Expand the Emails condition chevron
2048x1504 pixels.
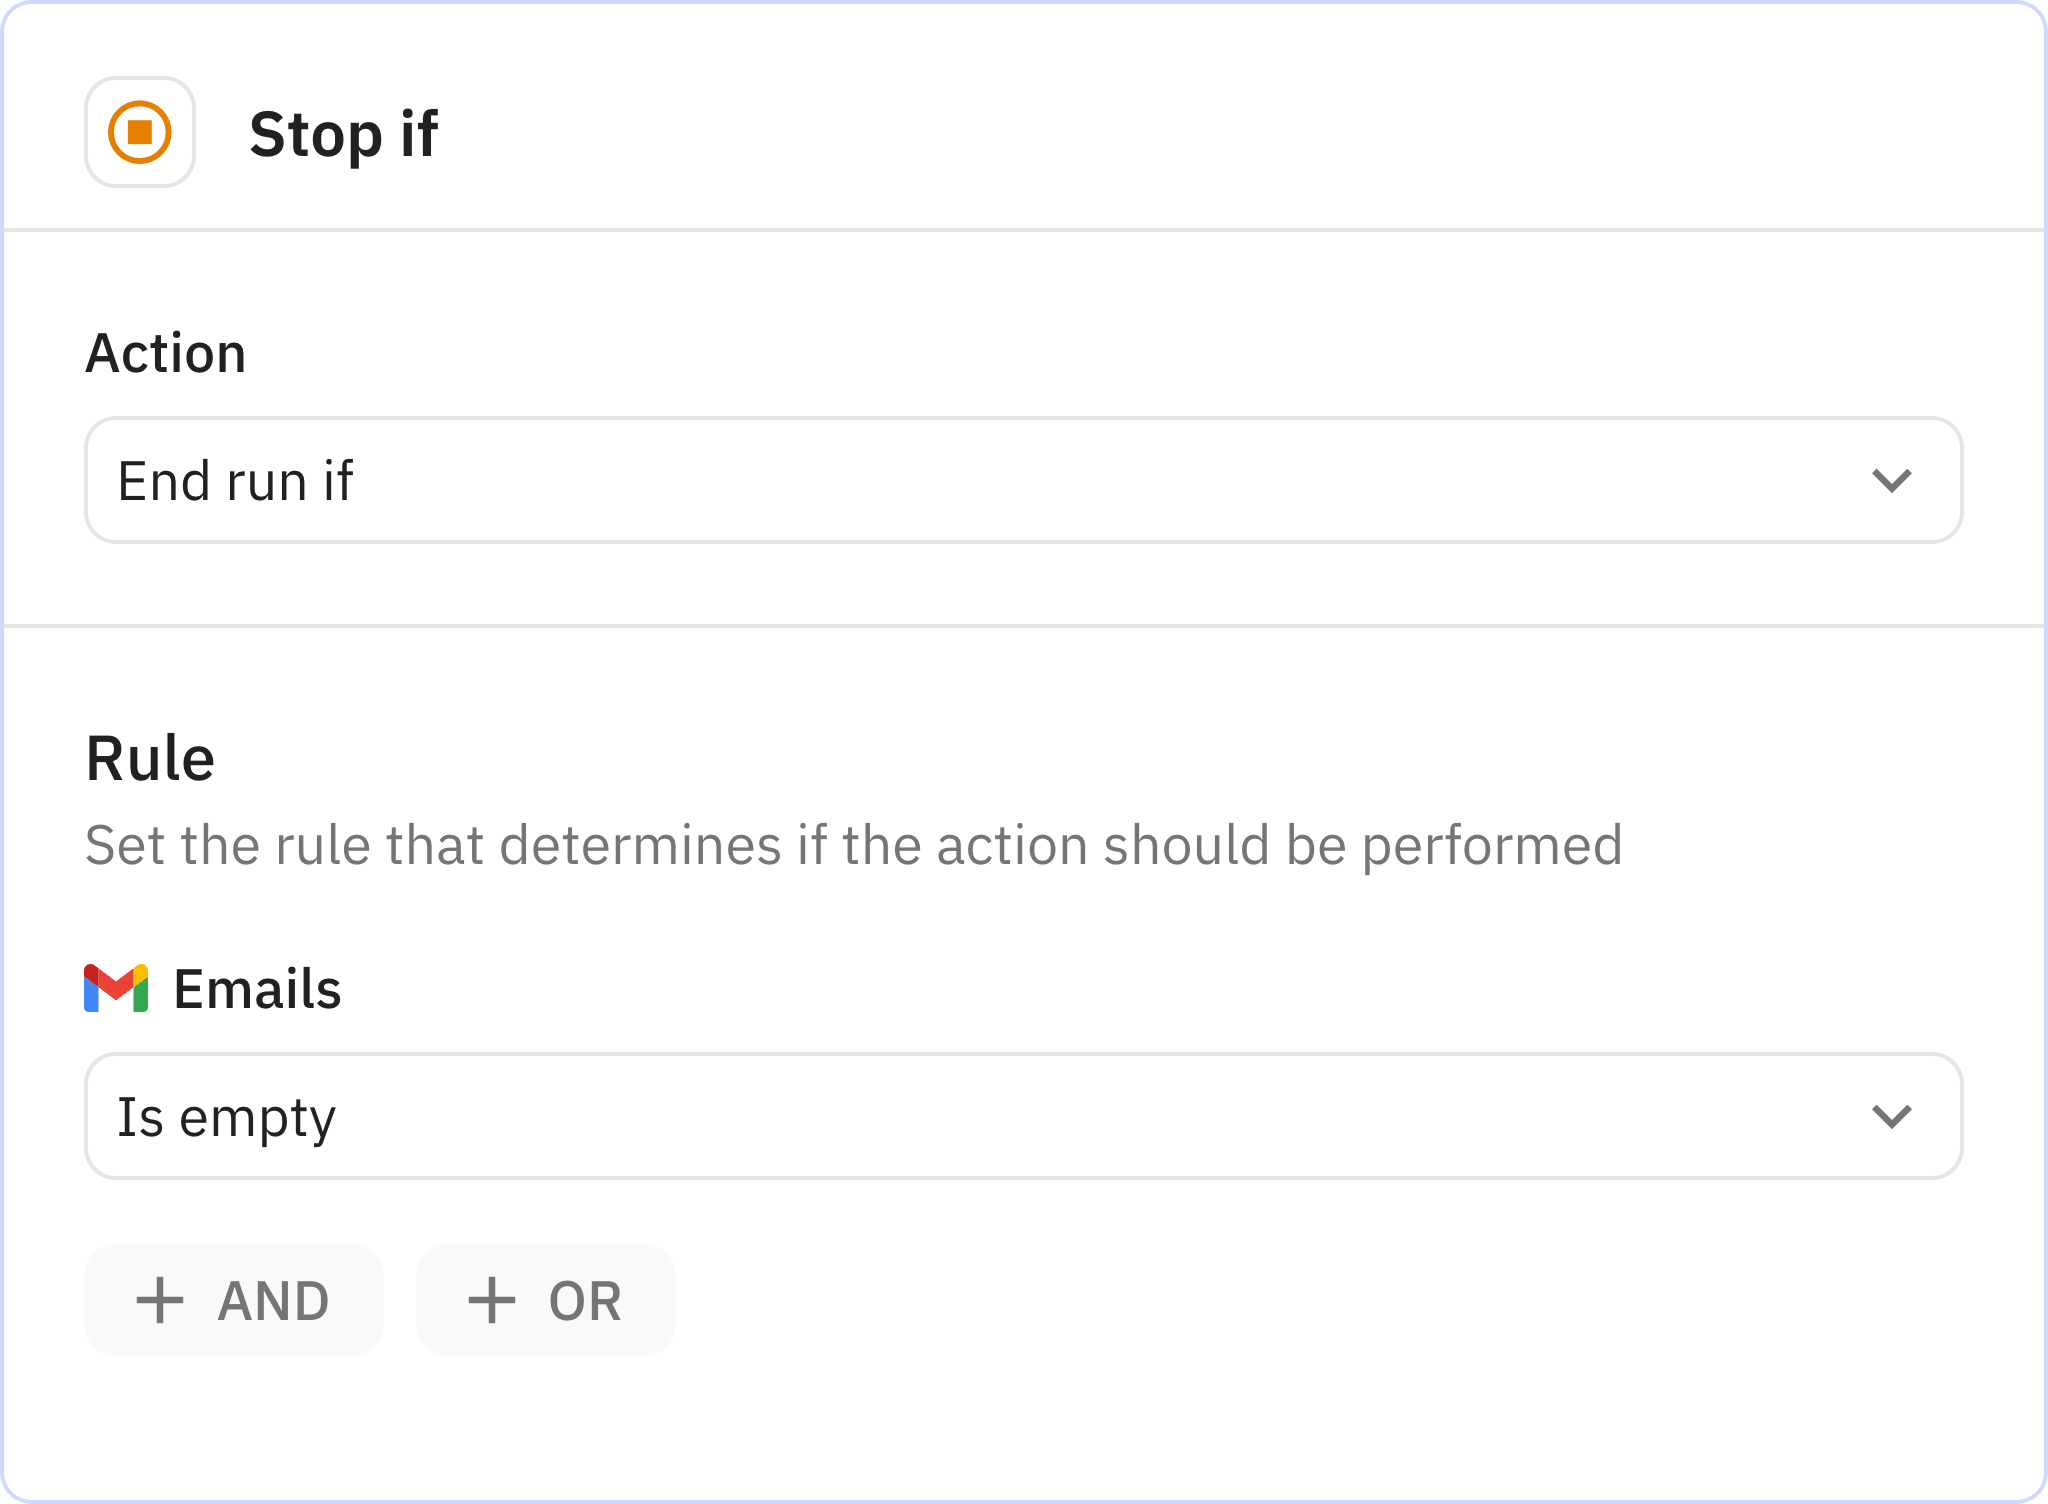coord(1891,1116)
